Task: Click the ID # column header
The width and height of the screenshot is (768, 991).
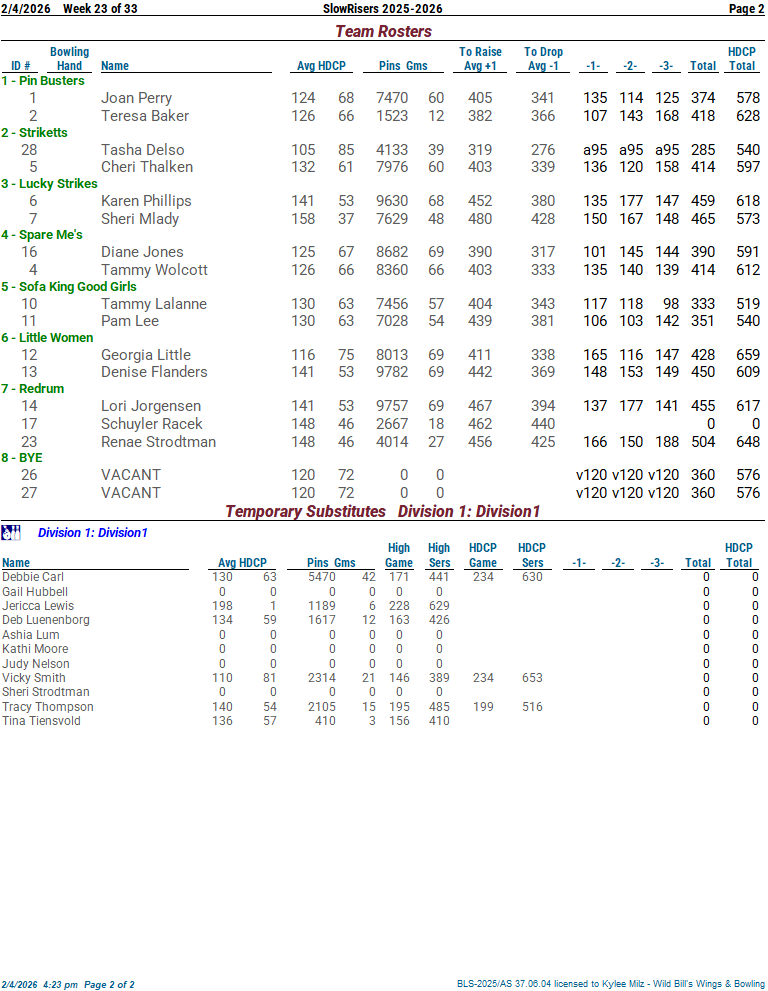Action: 21,66
